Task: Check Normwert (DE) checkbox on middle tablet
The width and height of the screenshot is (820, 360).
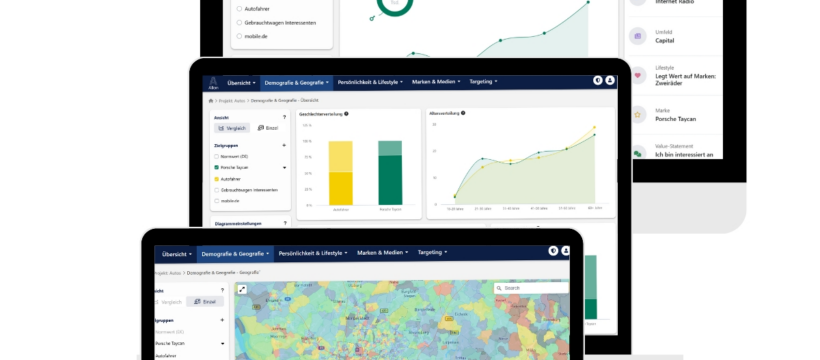Action: pos(217,156)
